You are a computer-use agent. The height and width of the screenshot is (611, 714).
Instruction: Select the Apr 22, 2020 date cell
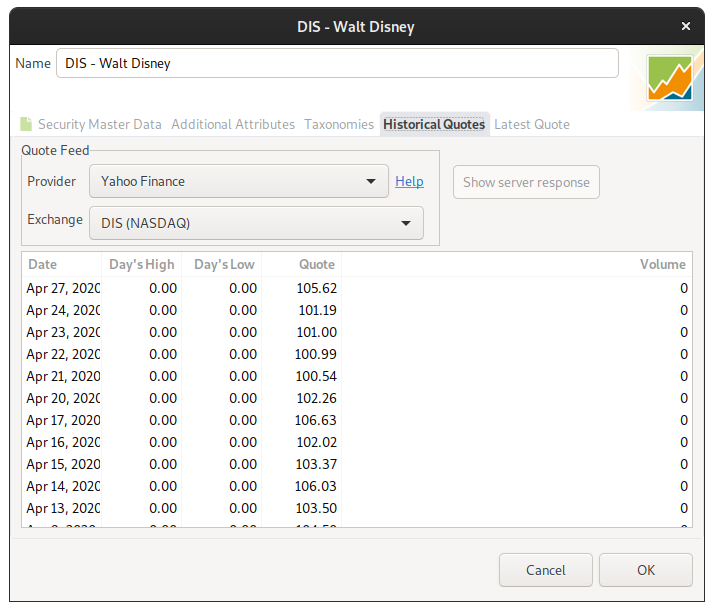click(63, 354)
